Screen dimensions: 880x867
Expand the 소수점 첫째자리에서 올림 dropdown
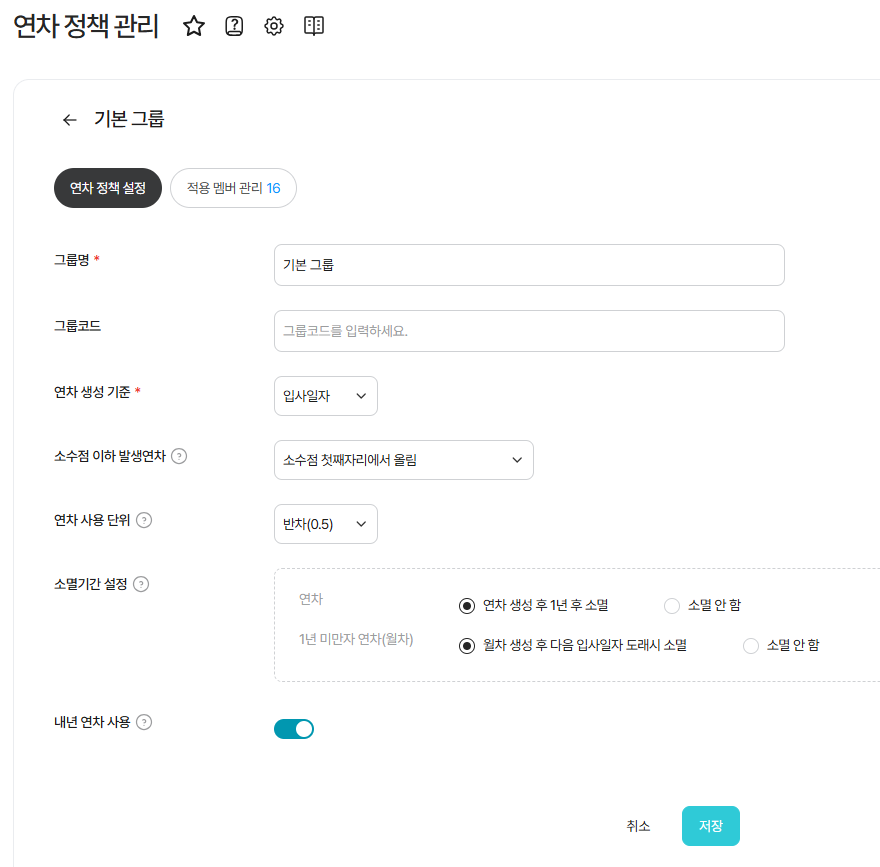[403, 460]
